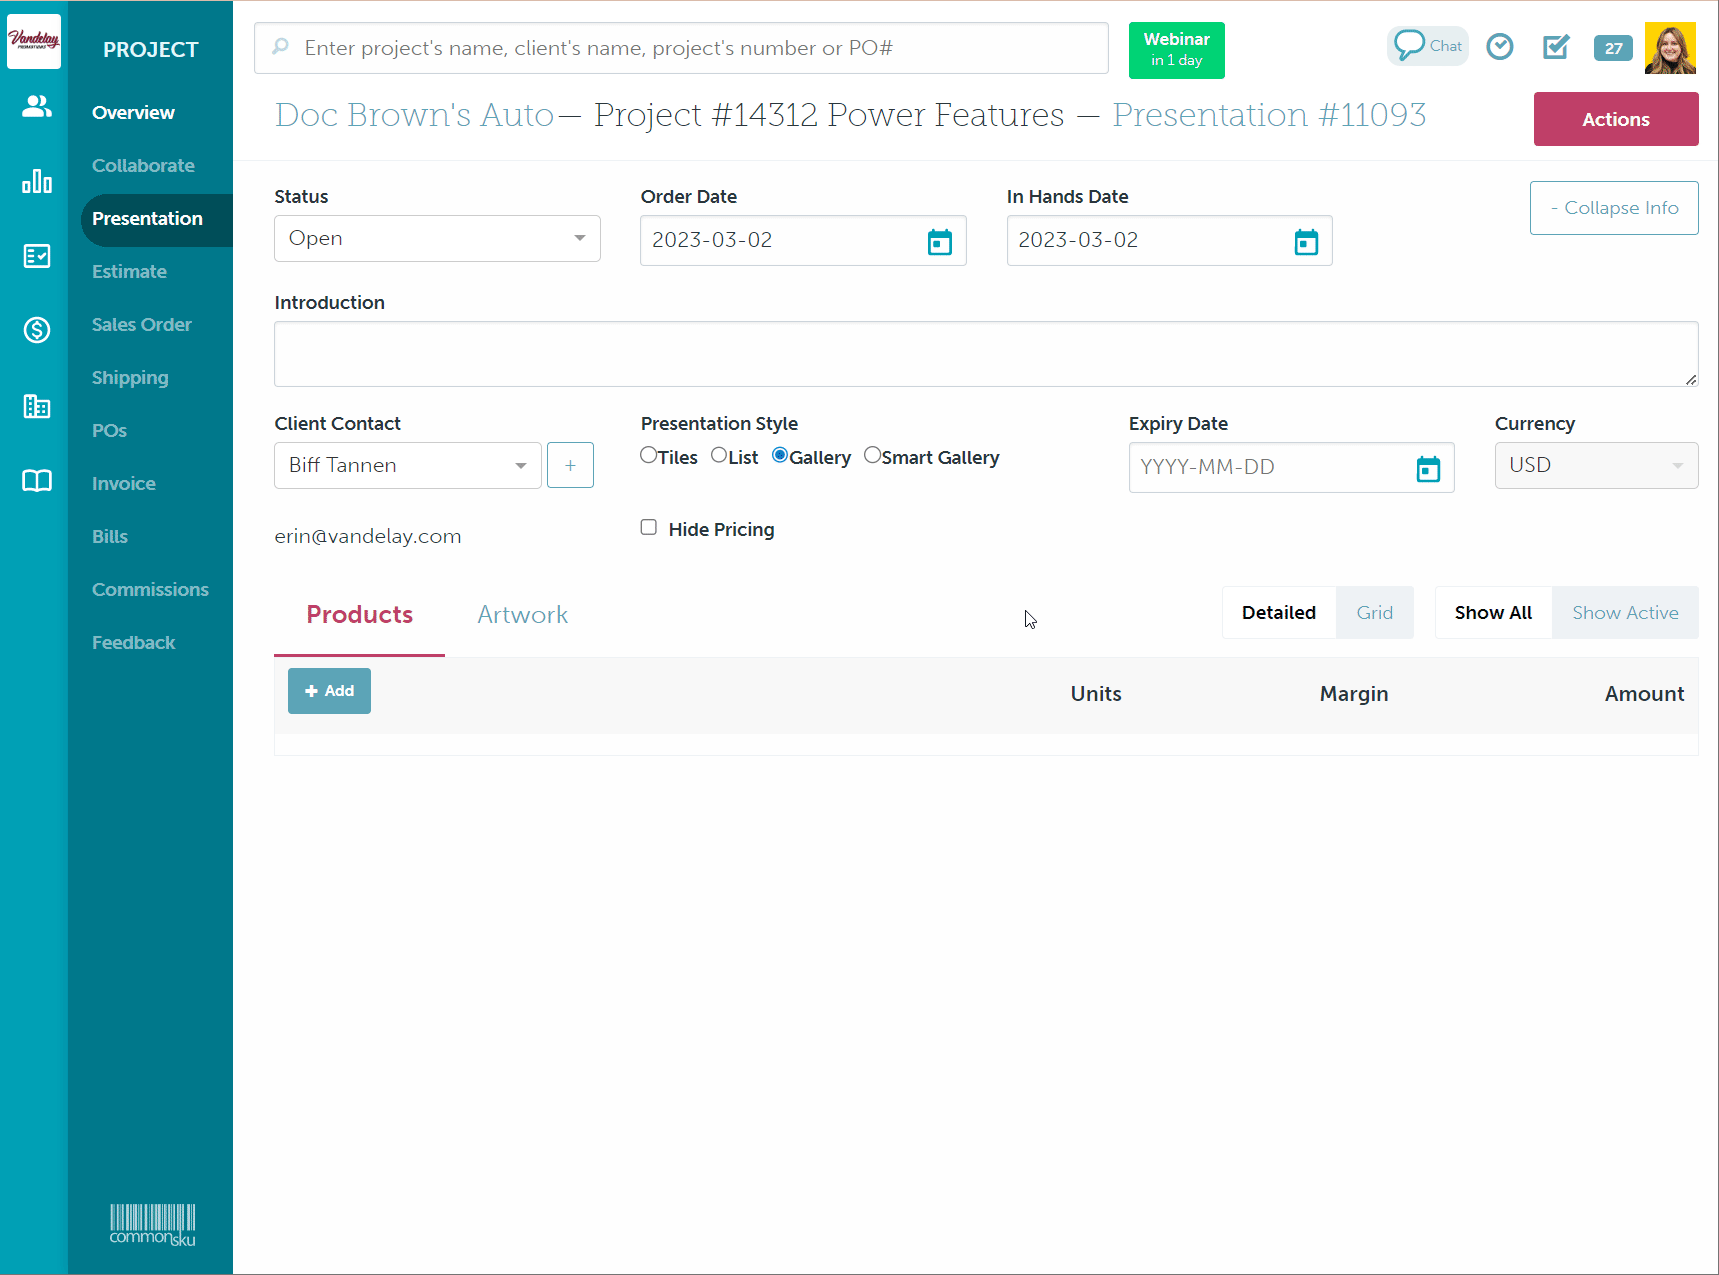Image resolution: width=1719 pixels, height=1275 pixels.
Task: Select the Tiles presentation style
Action: tap(649, 456)
